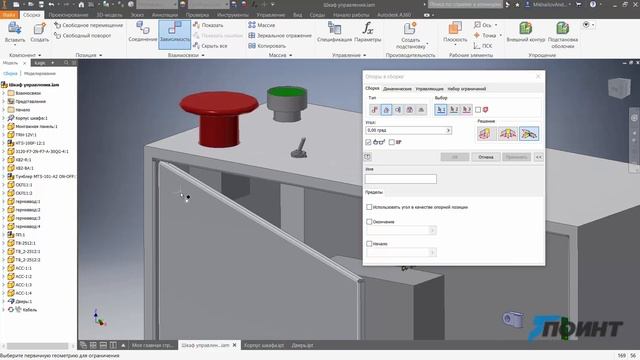Select the Tangent constraint type icon

(398, 110)
